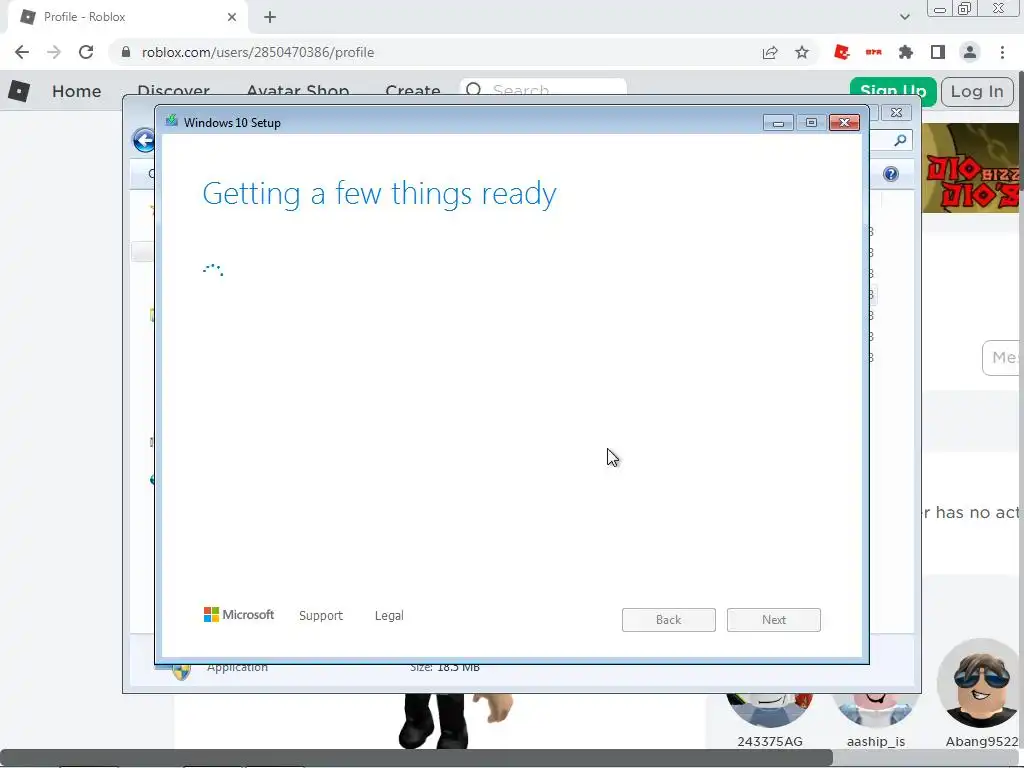Screen dimensions: 1024x768
Task: Open the Support link in Setup
Action: [321, 615]
